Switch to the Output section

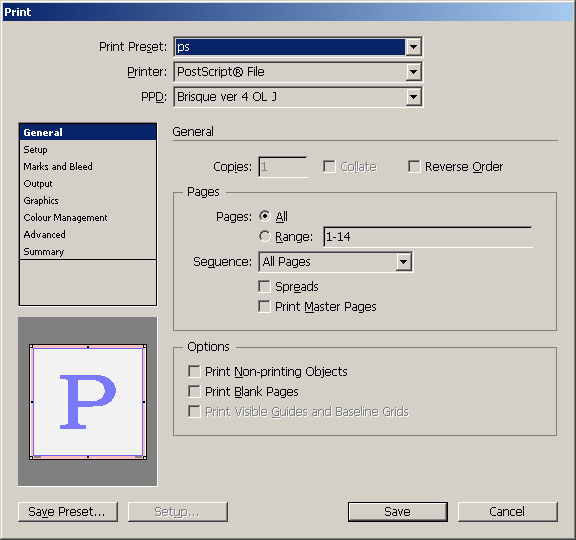[88, 183]
